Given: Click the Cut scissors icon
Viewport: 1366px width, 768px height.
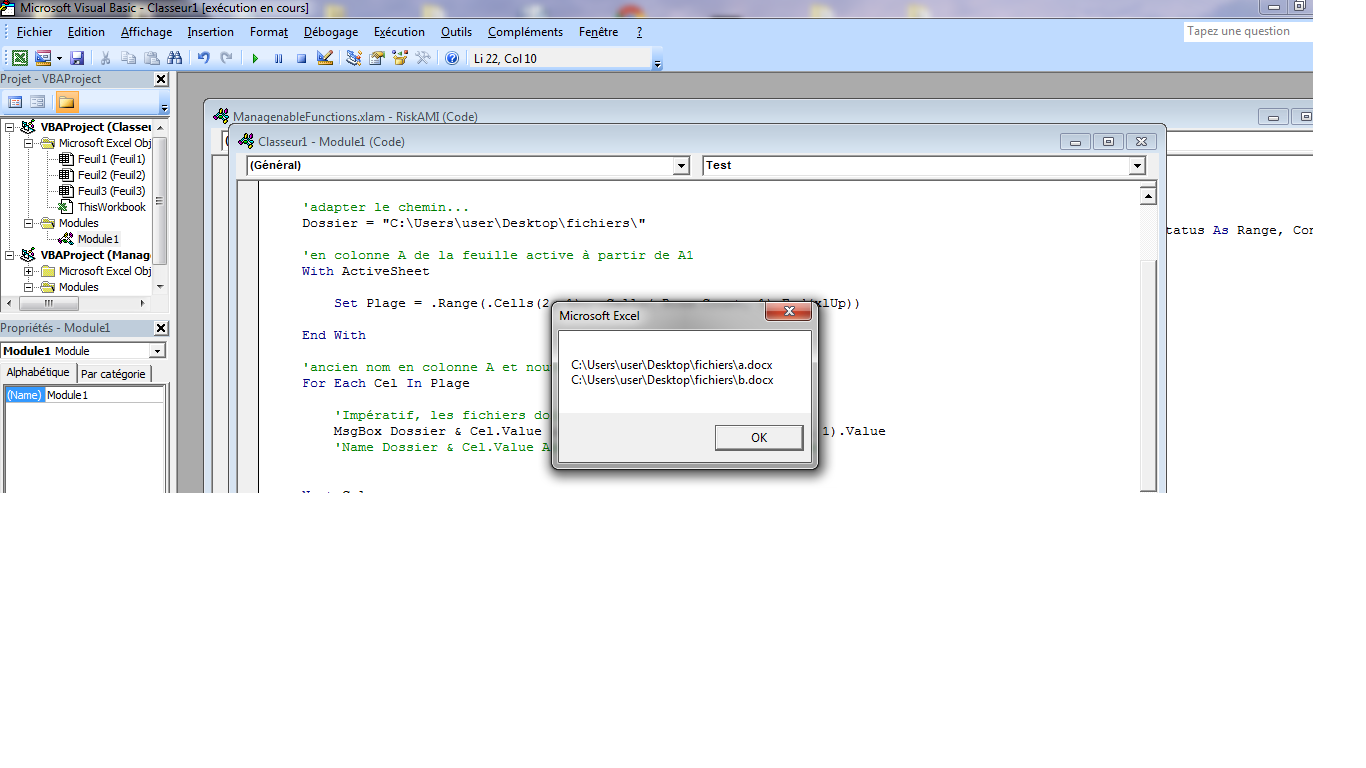Looking at the screenshot, I should (x=105, y=58).
